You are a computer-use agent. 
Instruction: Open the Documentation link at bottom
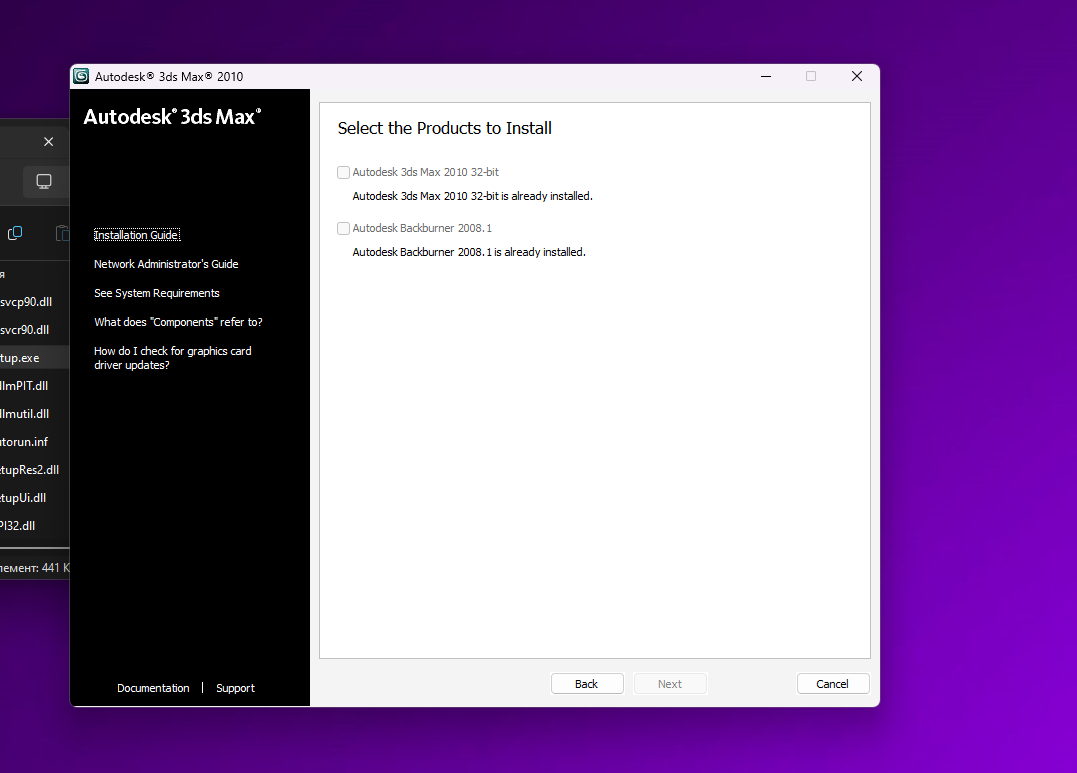tap(153, 688)
